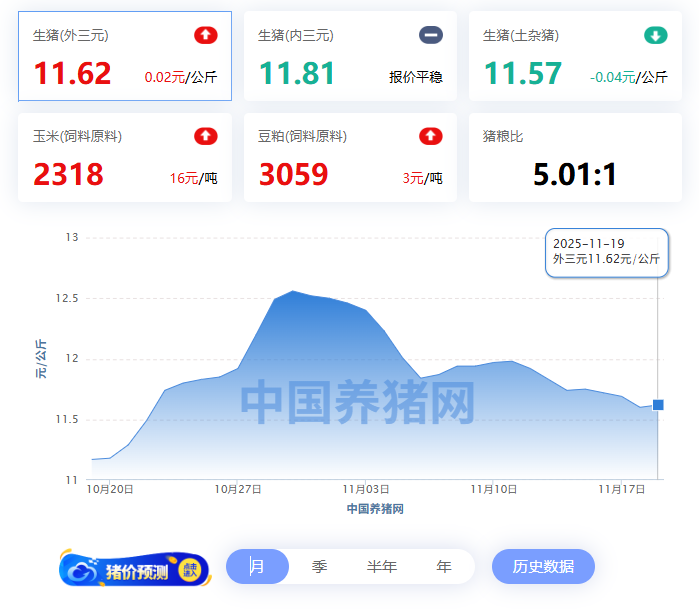Click green down-arrow icon on 生猪(土杂猪)
Image resolution: width=699 pixels, height=614 pixels.
pos(655,36)
